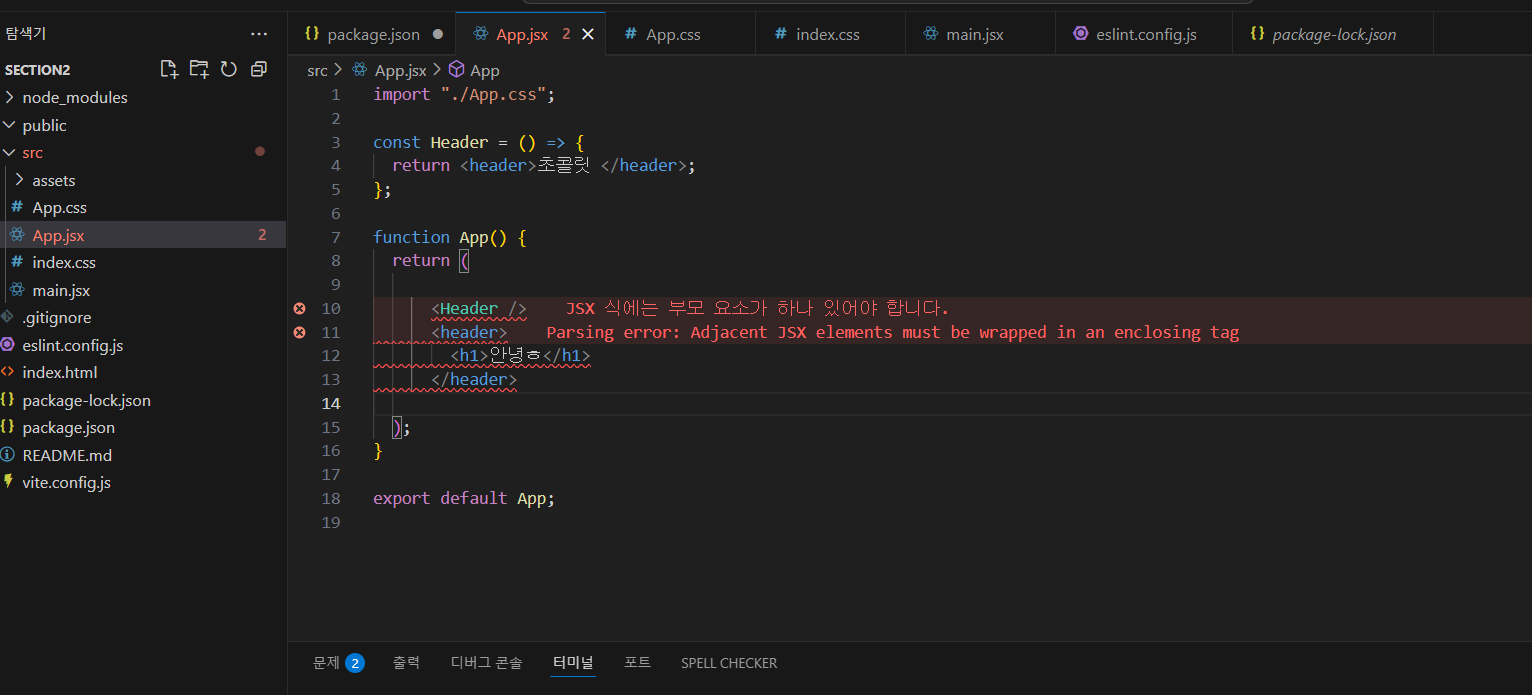Open index.html in the file tree

pyautogui.click(x=143, y=372)
